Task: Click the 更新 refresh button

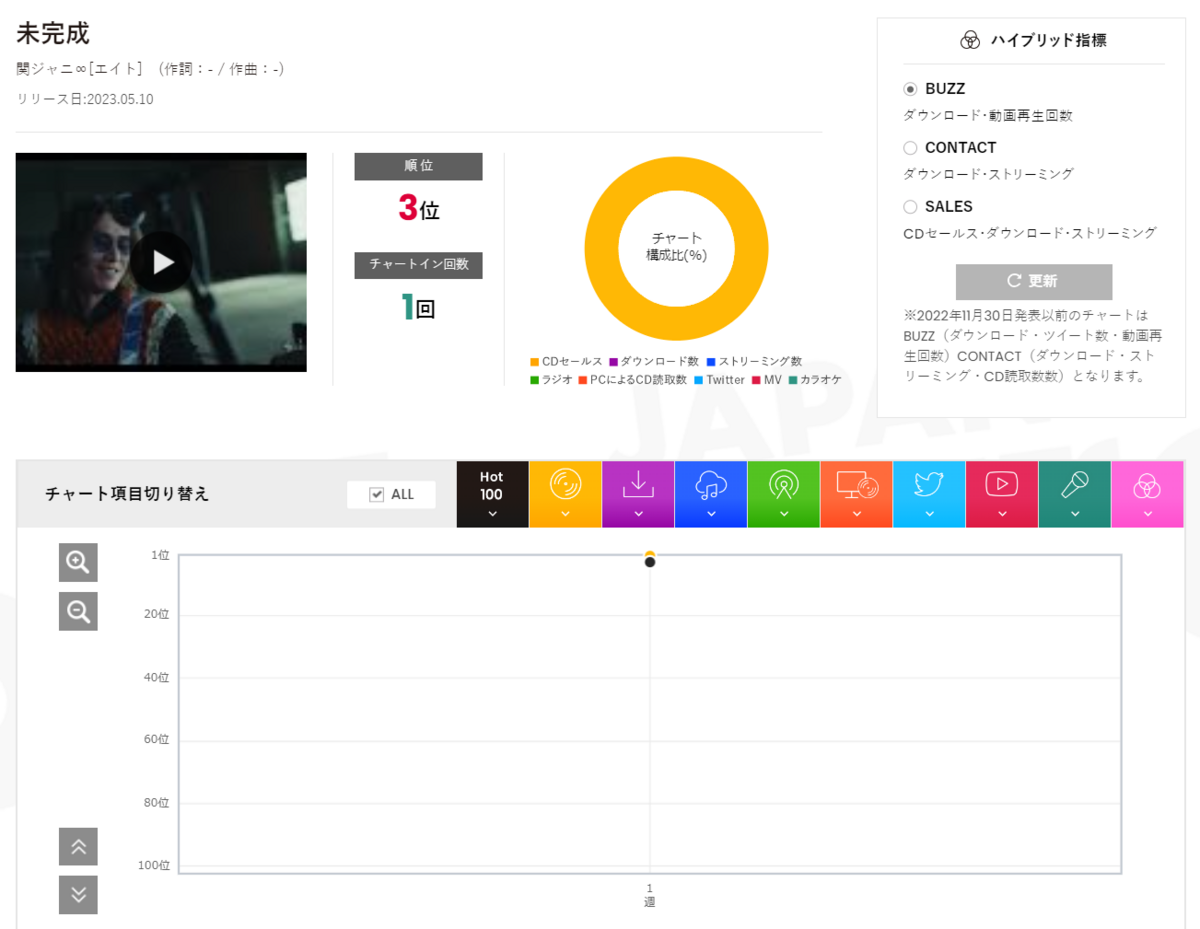Action: point(1034,281)
